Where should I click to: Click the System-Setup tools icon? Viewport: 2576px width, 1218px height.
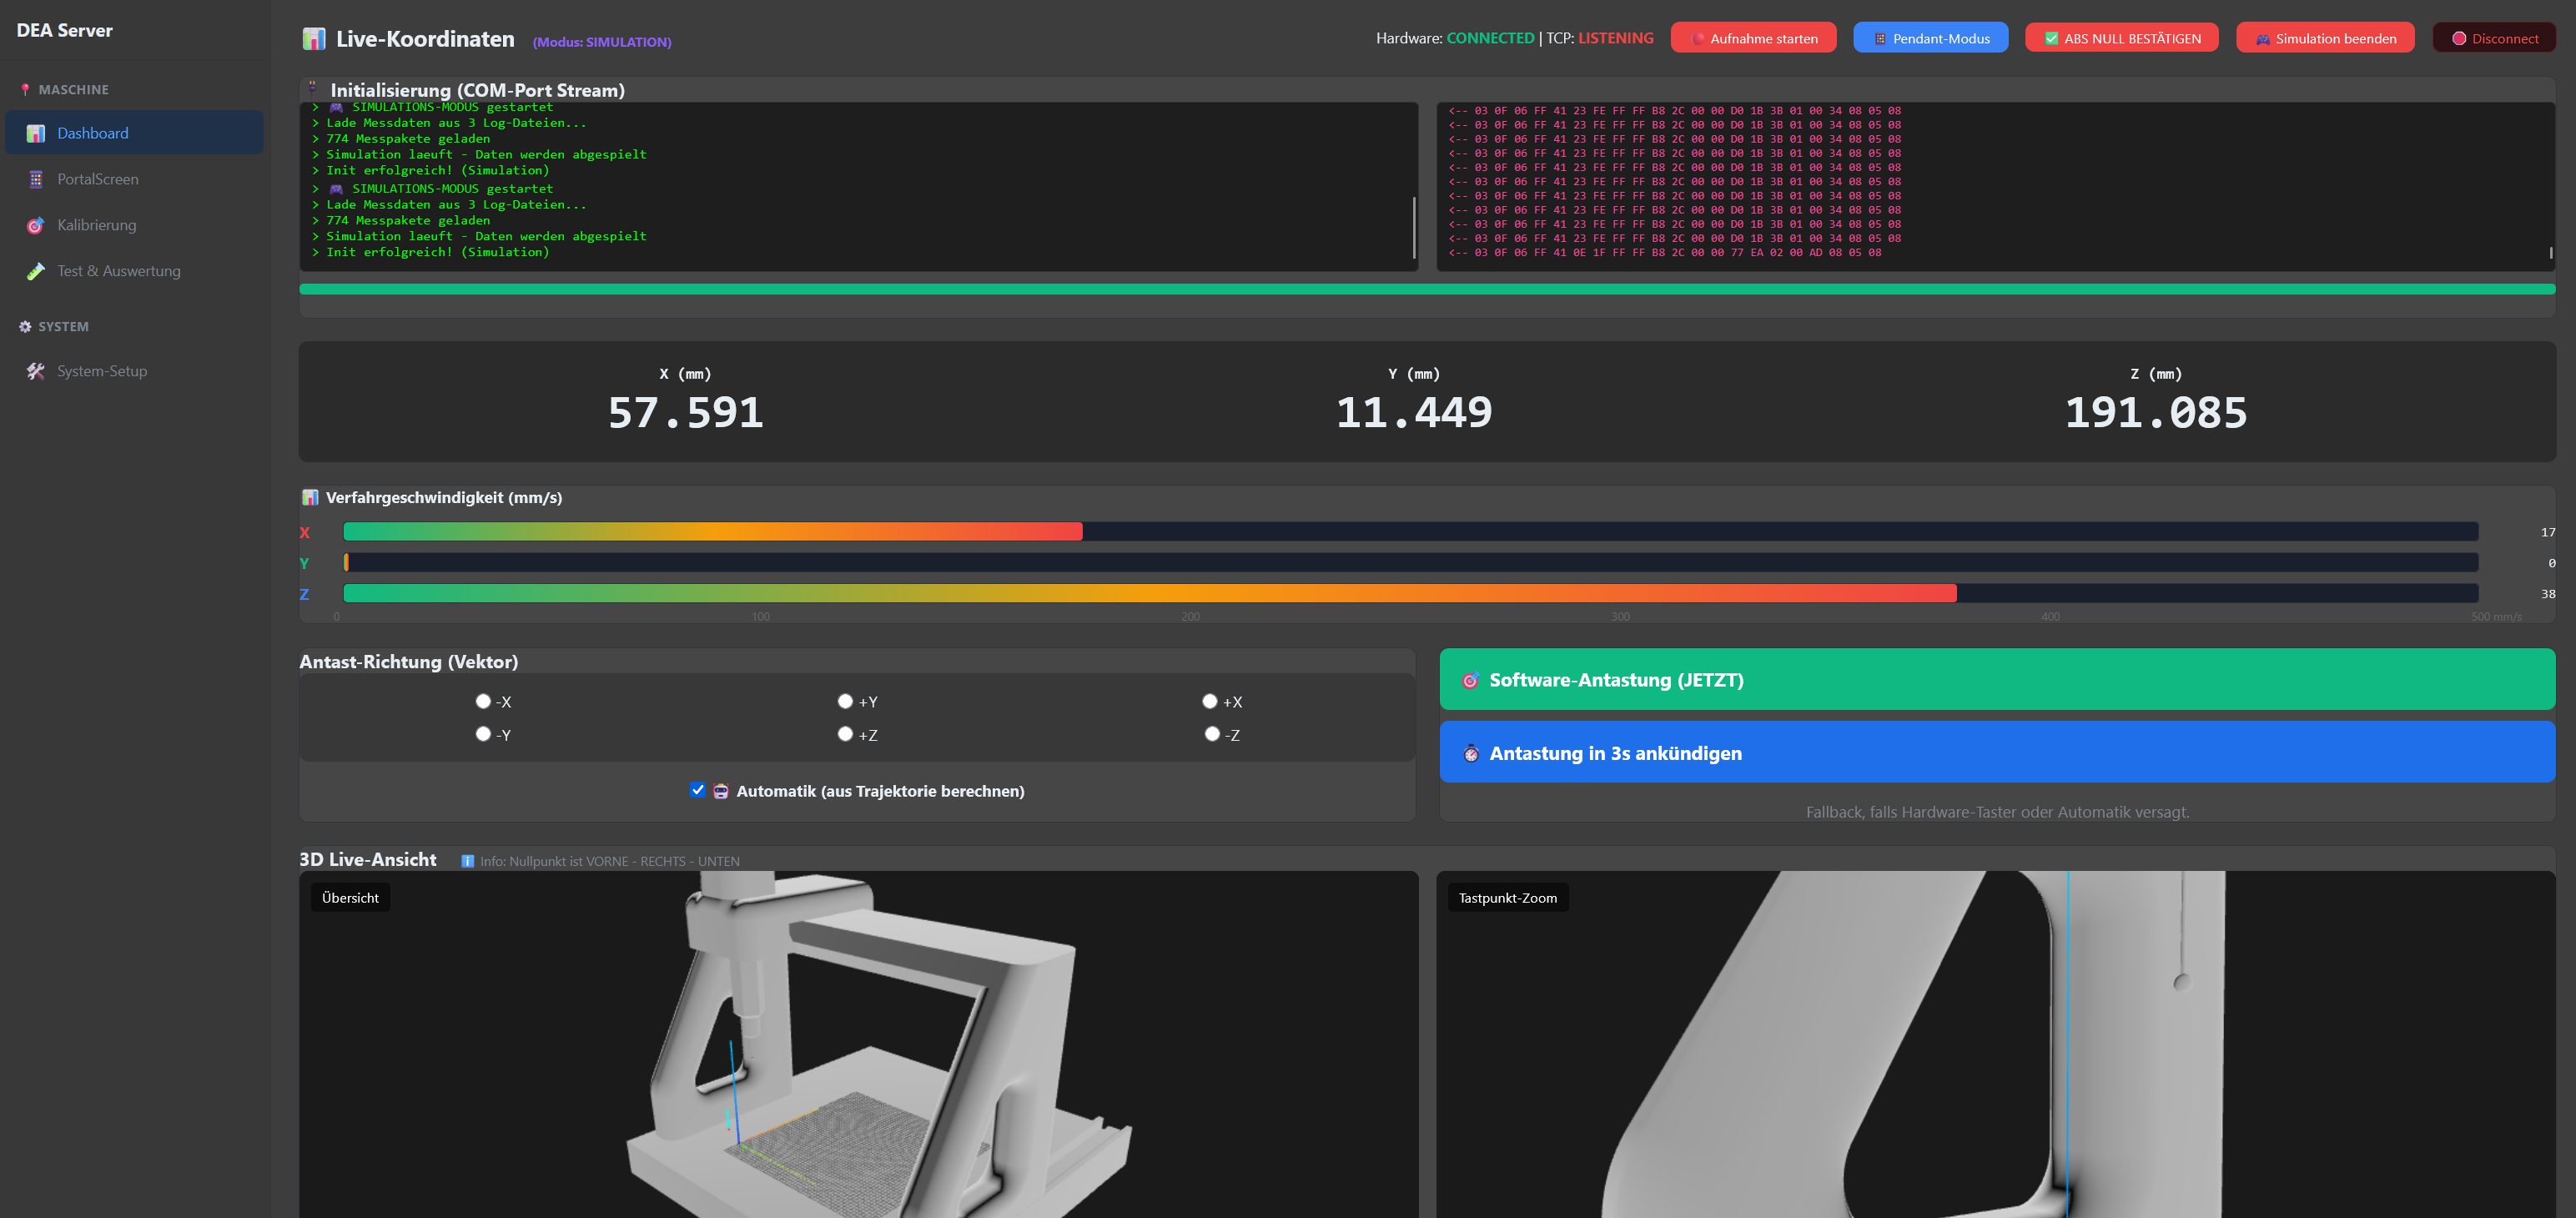click(x=36, y=371)
